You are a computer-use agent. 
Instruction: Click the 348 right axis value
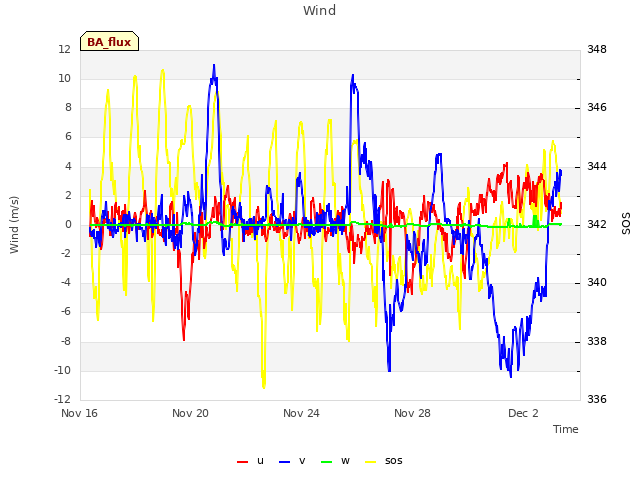click(597, 49)
